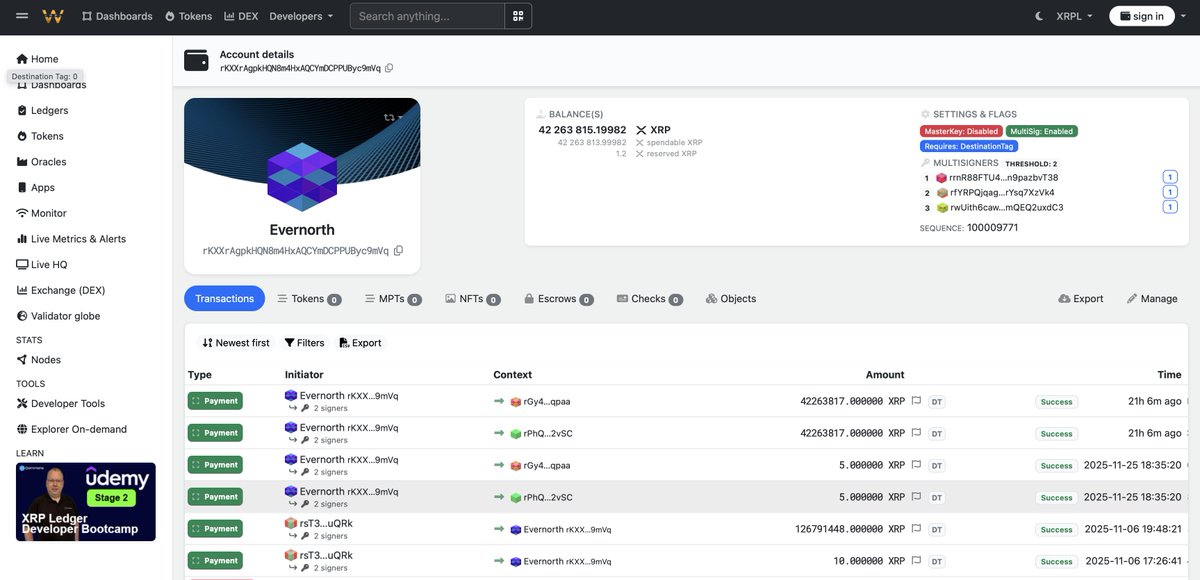Click the balance 42 263 815.19982 XRP
1200x580 pixels.
[604, 130]
